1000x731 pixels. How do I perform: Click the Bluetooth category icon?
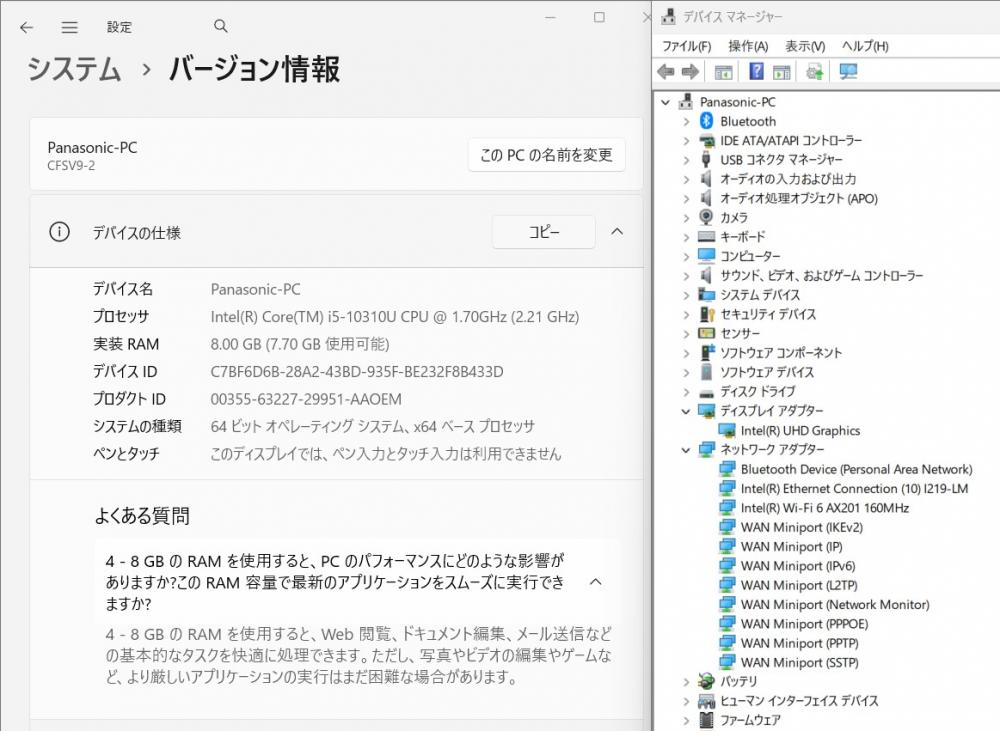coord(706,121)
